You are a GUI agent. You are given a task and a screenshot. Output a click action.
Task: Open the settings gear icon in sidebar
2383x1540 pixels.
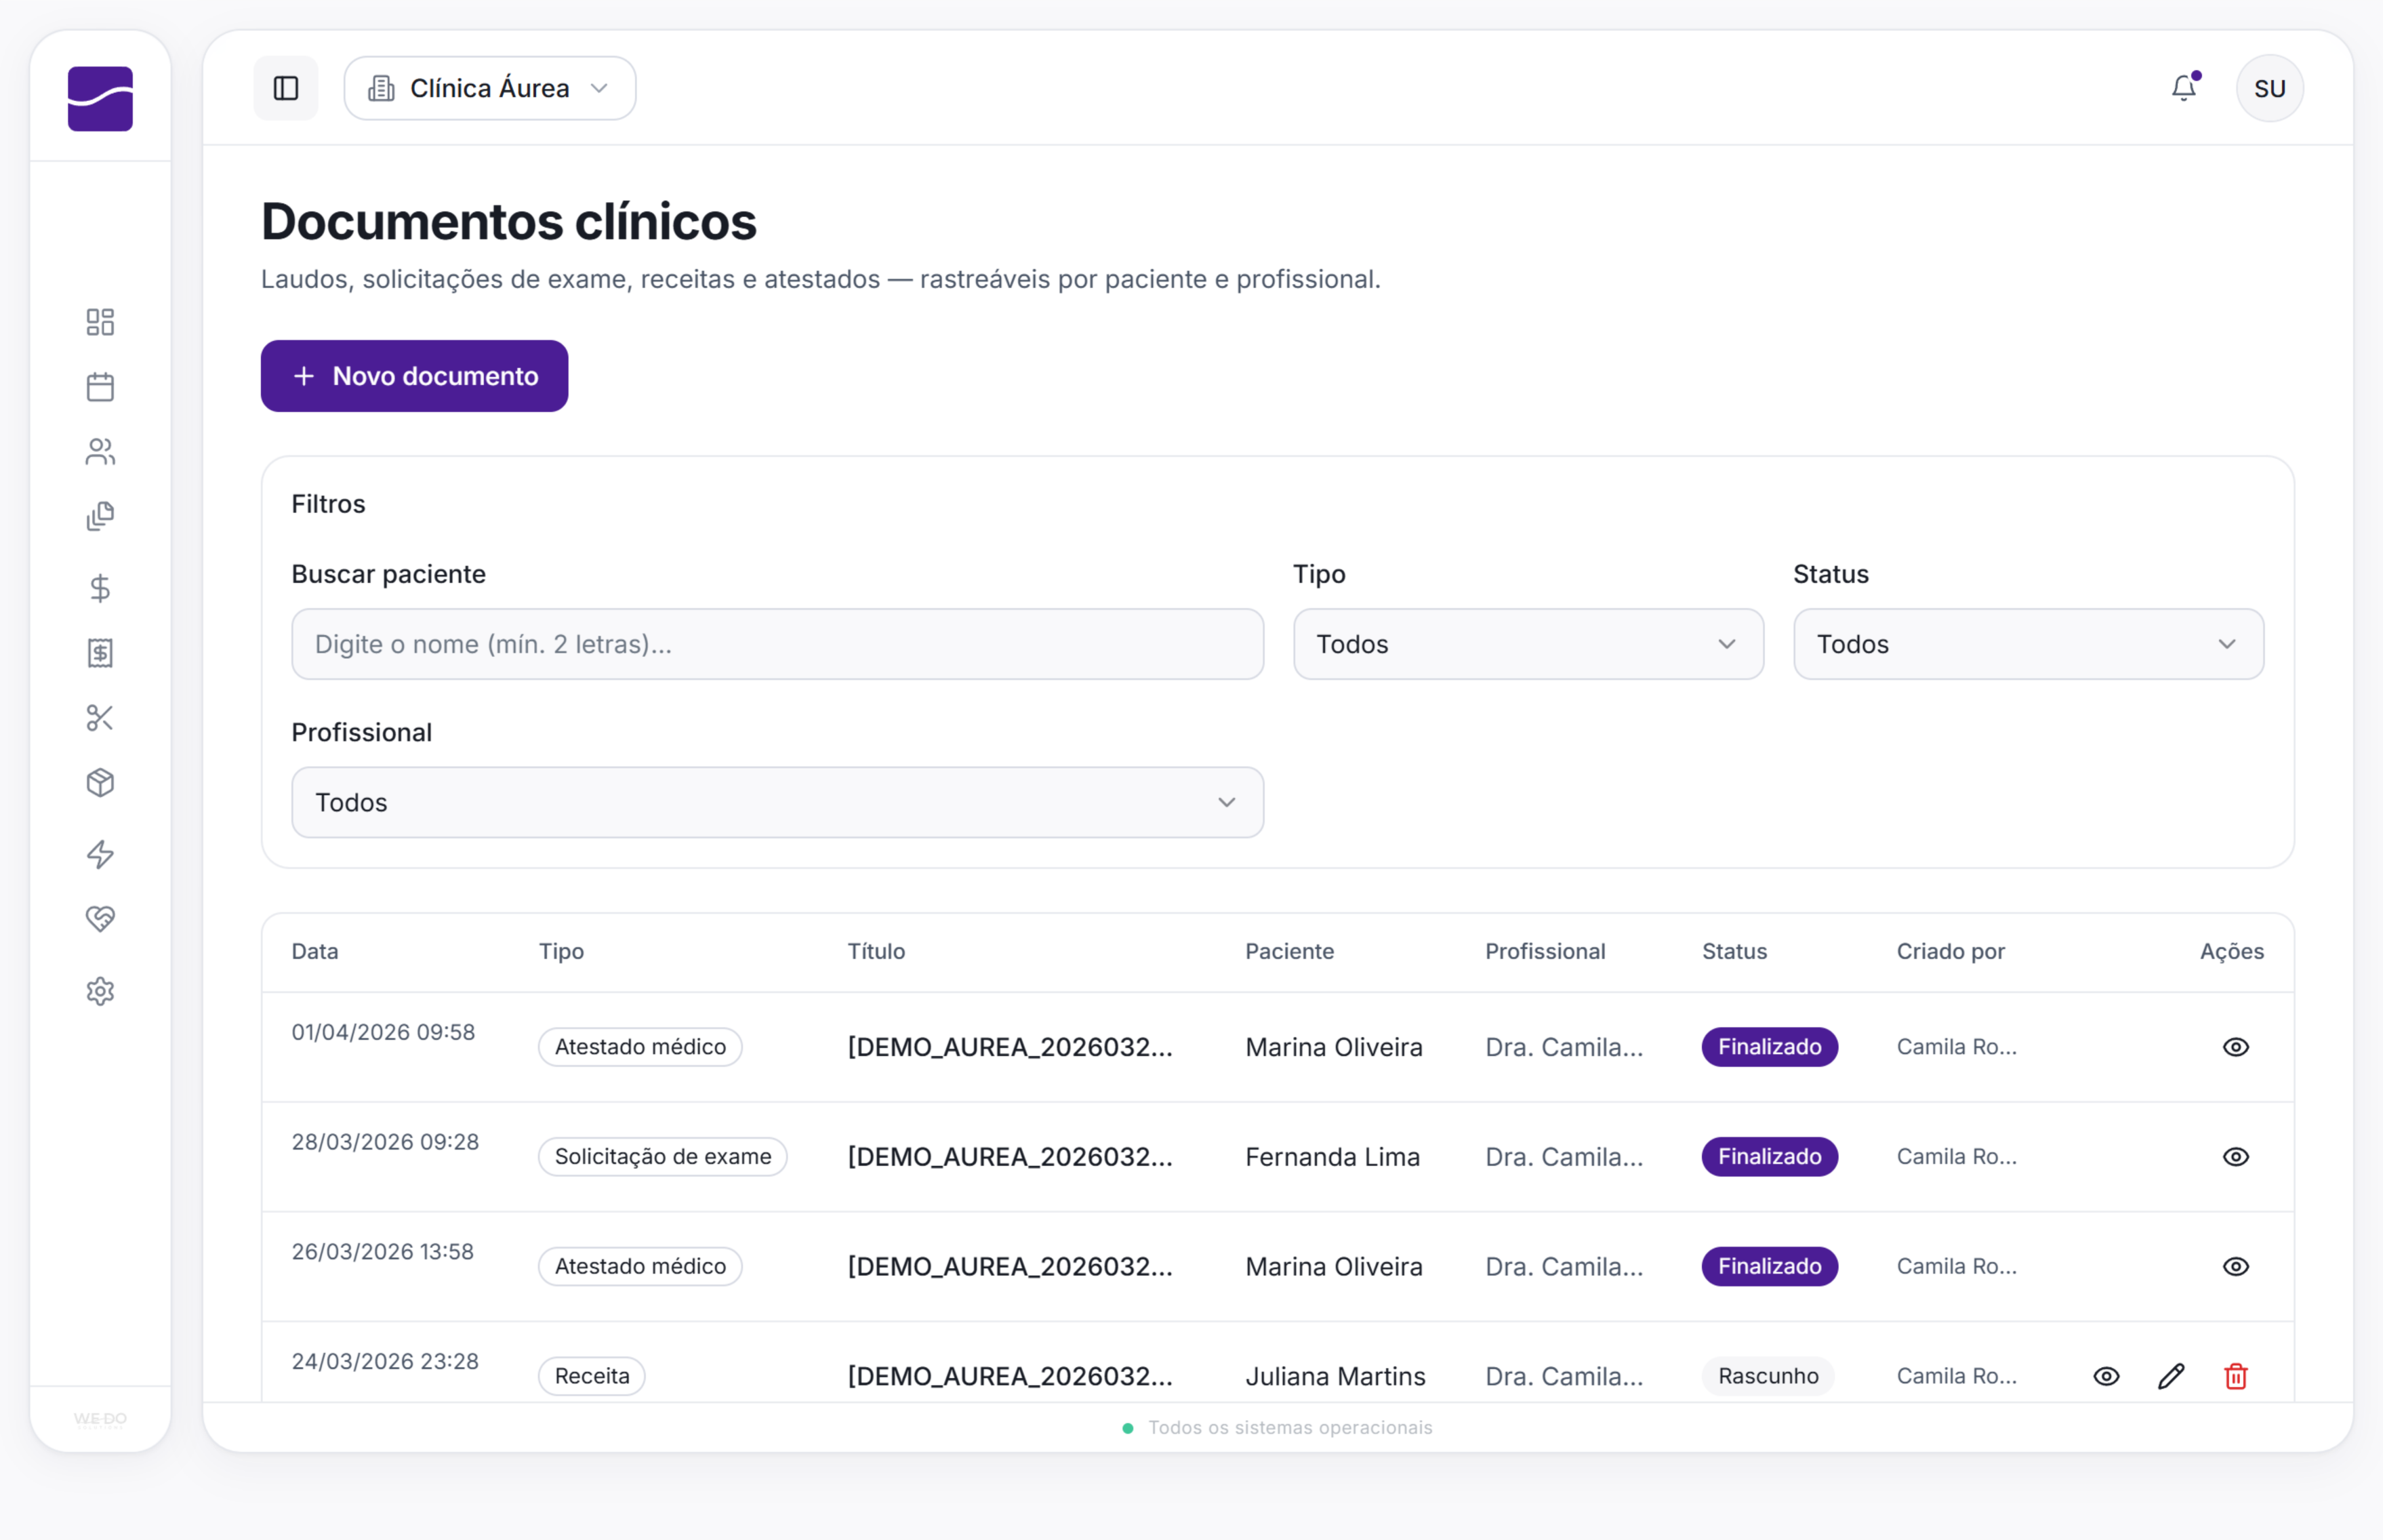[100, 991]
